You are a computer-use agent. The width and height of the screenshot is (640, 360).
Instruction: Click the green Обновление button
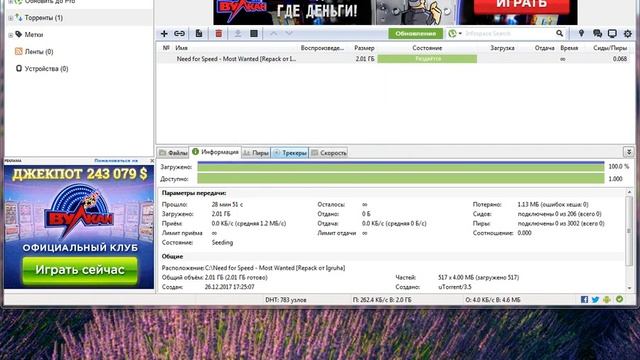[x=416, y=33]
